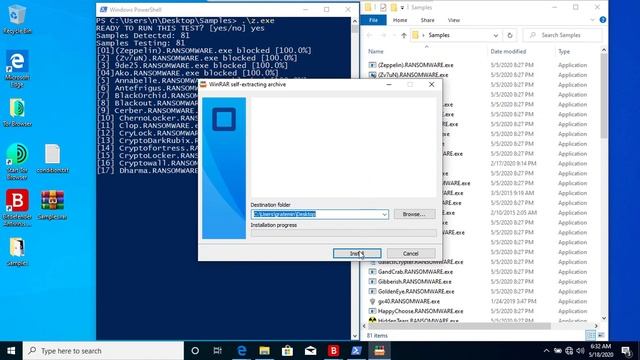This screenshot has height=360, width=640.
Task: Open Task View on the taskbar
Action: (218, 351)
